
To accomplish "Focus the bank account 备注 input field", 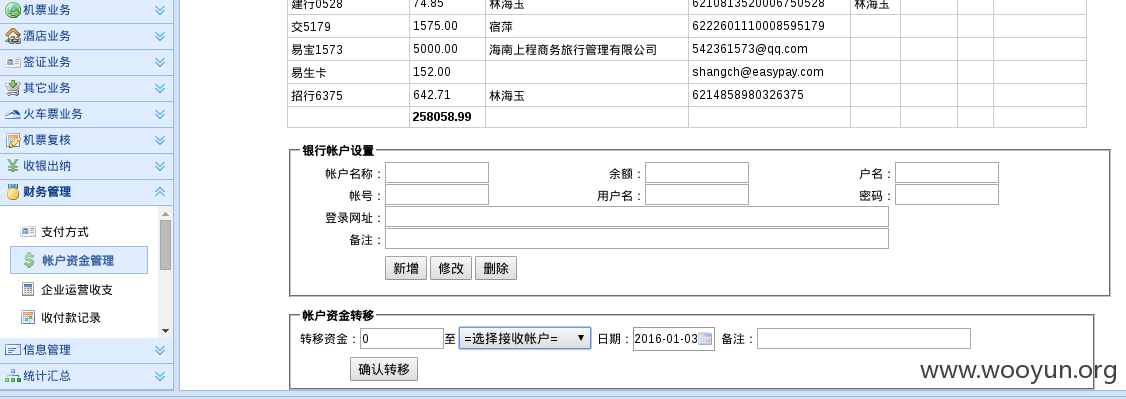I will pos(637,239).
